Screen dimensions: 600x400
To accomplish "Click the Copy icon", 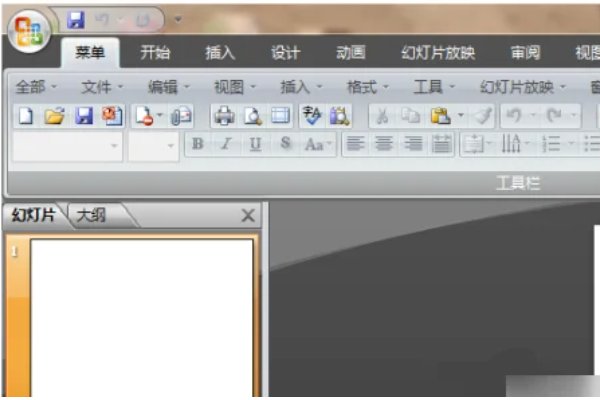I will pos(411,116).
